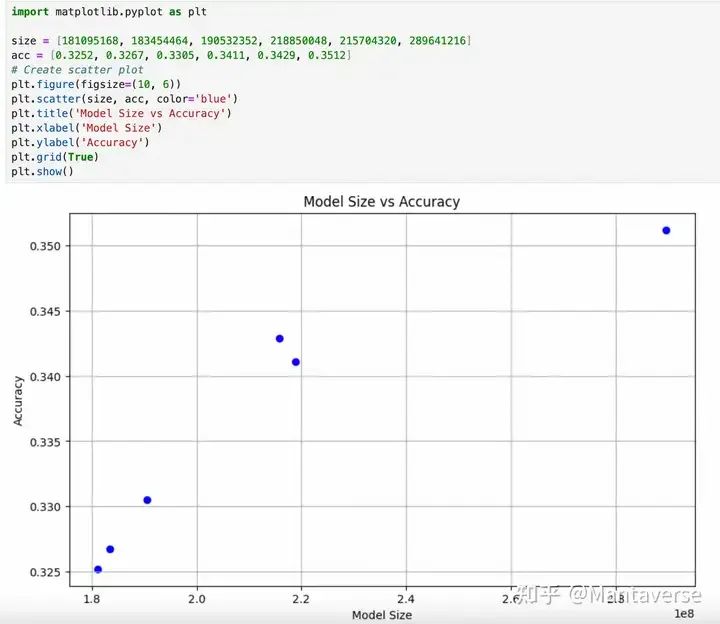Screen dimensions: 720x624
Task: Click the 'Model Size vs Accuracy' chart title
Action: [x=382, y=202]
